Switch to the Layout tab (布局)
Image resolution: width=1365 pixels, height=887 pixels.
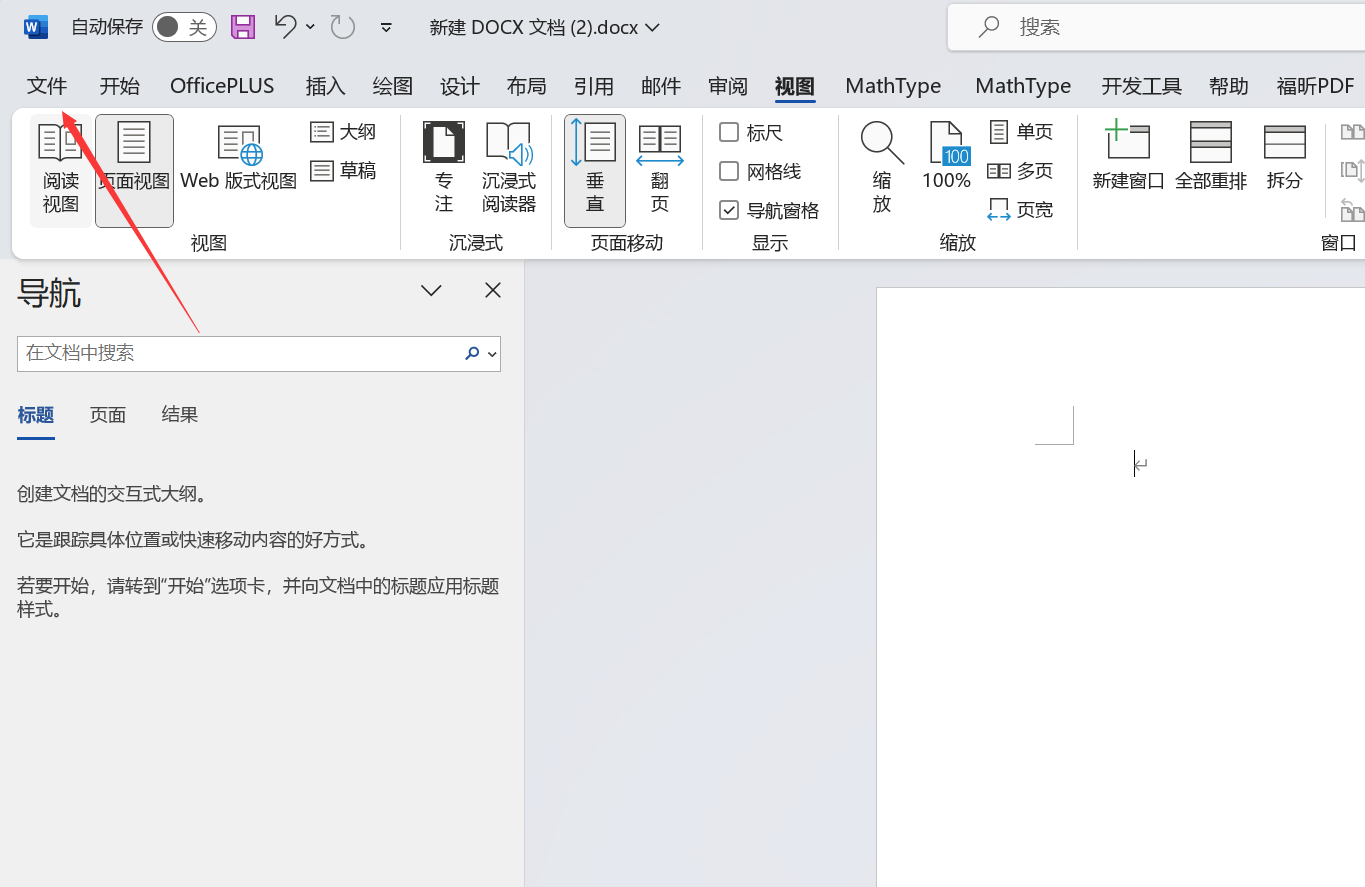click(x=527, y=86)
